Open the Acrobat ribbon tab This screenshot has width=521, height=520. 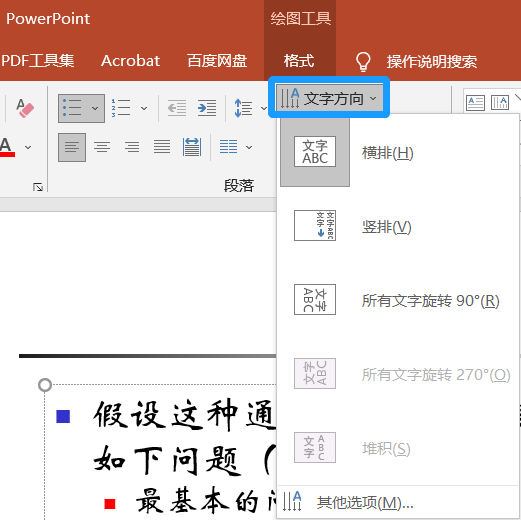point(130,61)
